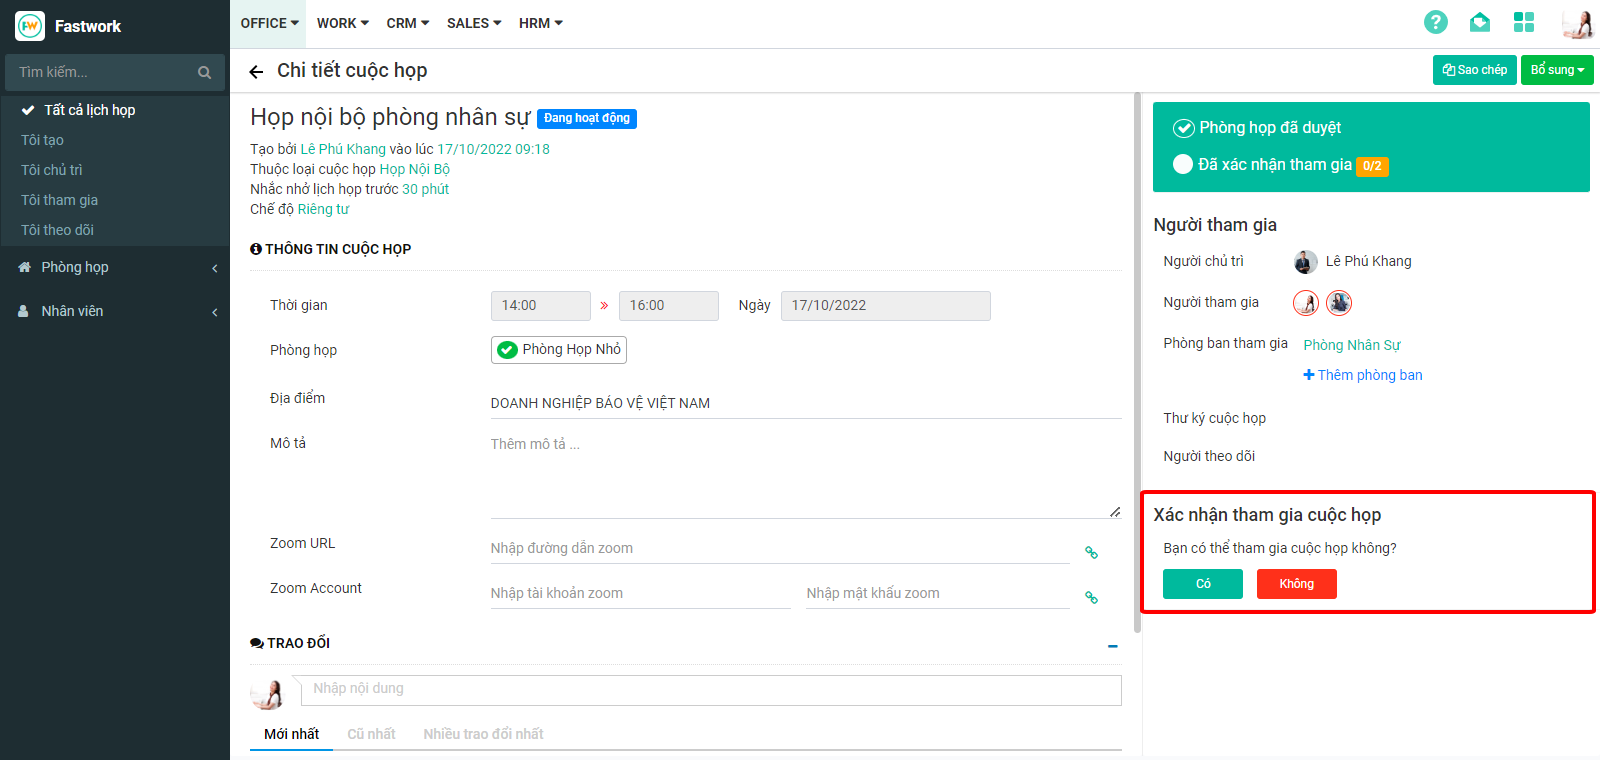The height and width of the screenshot is (760, 1600).
Task: Open the CRM menu
Action: point(407,23)
